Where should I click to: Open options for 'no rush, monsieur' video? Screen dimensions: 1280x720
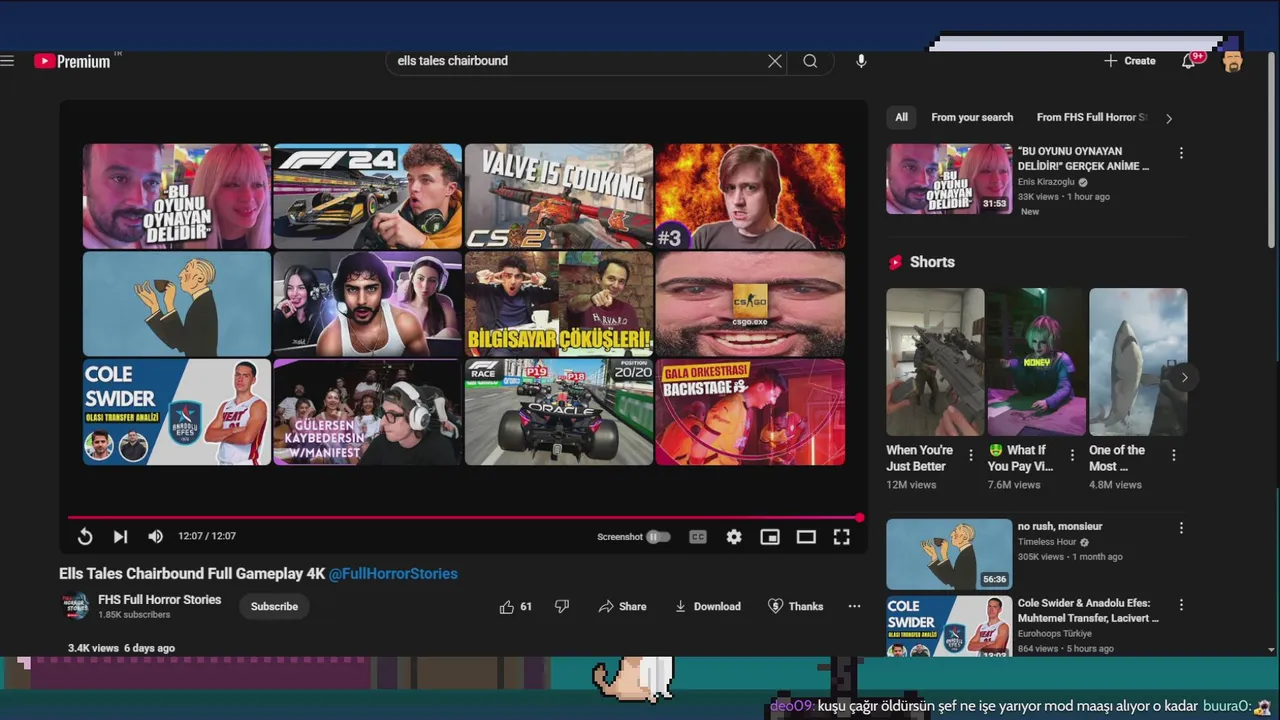click(1181, 528)
